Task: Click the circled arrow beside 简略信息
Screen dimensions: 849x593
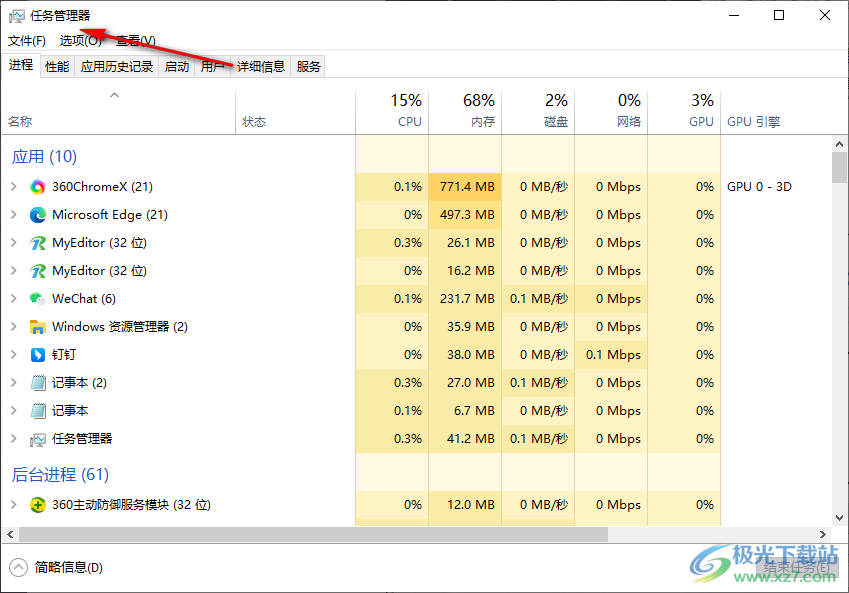Action: click(18, 568)
